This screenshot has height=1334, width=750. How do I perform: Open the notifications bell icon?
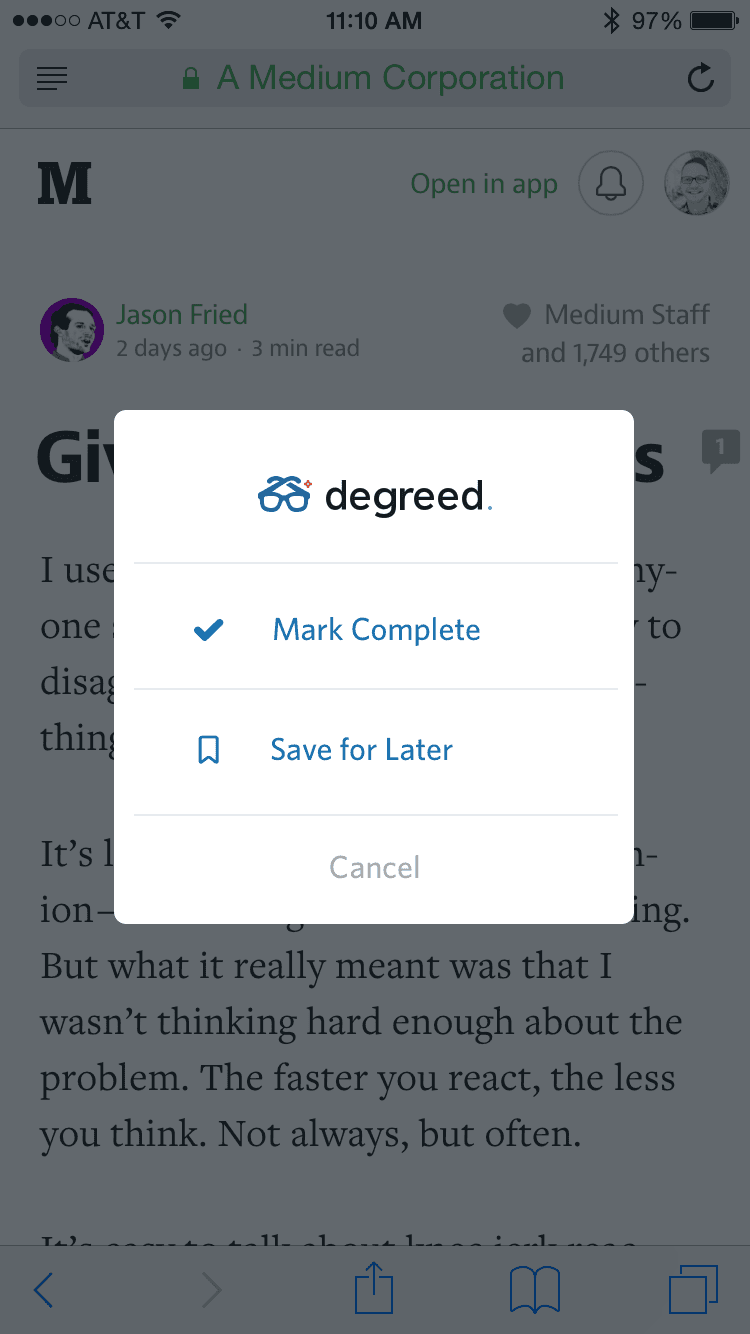tap(611, 183)
